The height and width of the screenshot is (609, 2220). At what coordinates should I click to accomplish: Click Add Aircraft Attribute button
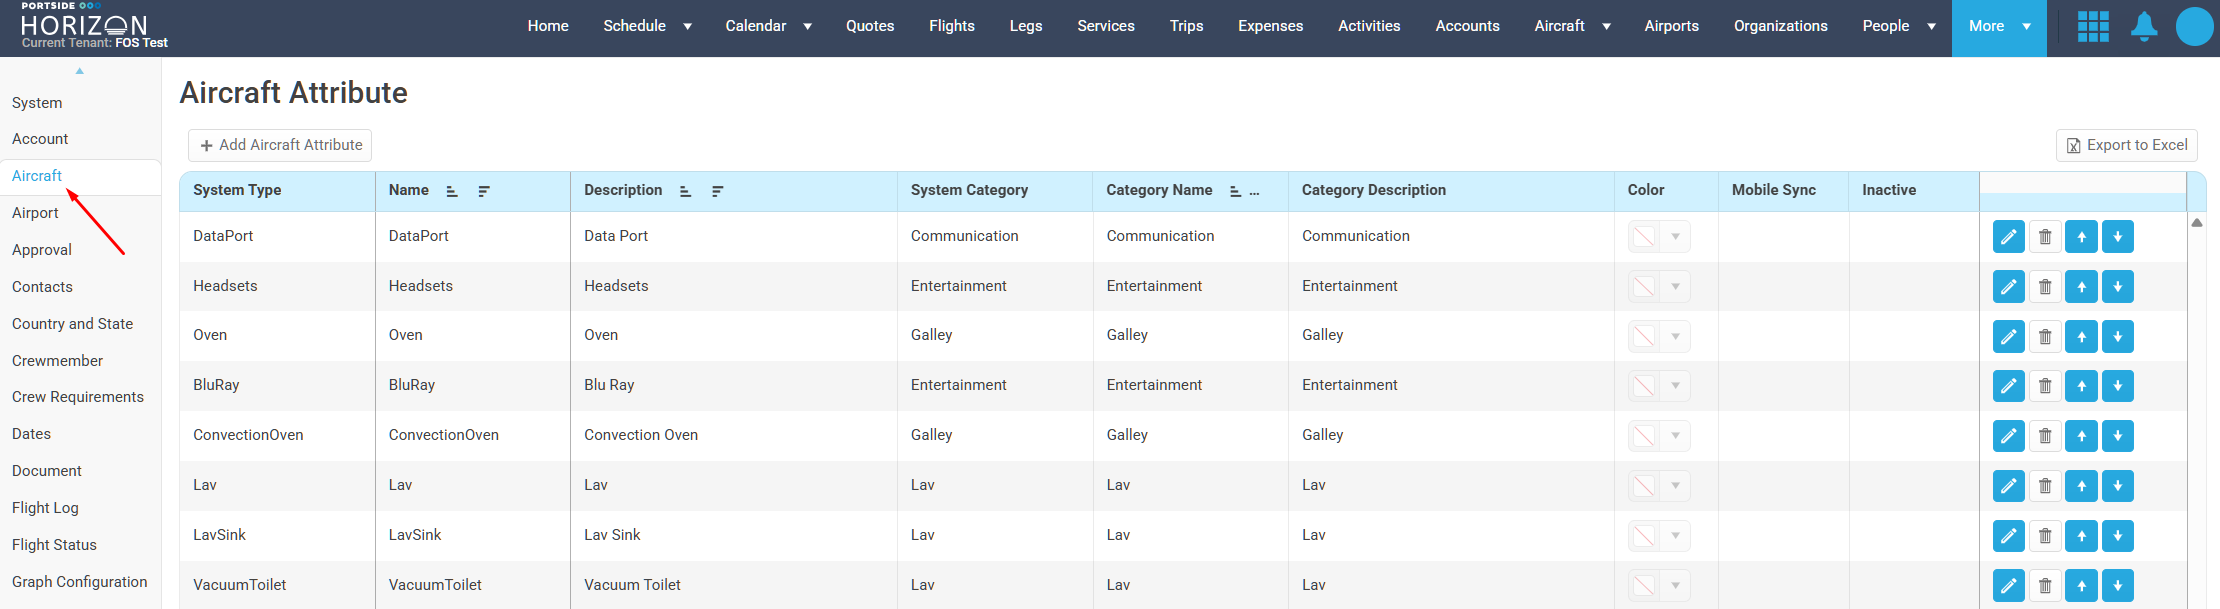click(280, 145)
